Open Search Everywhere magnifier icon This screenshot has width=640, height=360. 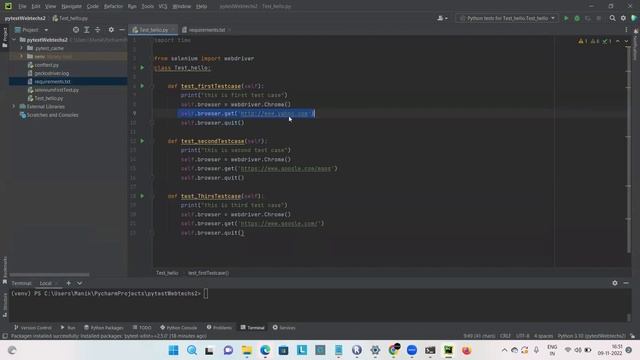pyautogui.click(x=612, y=18)
